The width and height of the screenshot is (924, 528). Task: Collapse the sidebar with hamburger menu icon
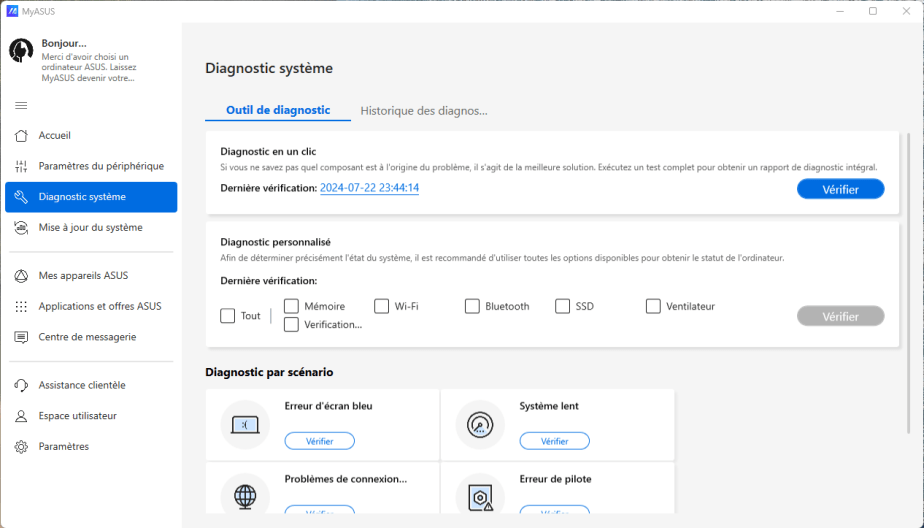click(21, 105)
